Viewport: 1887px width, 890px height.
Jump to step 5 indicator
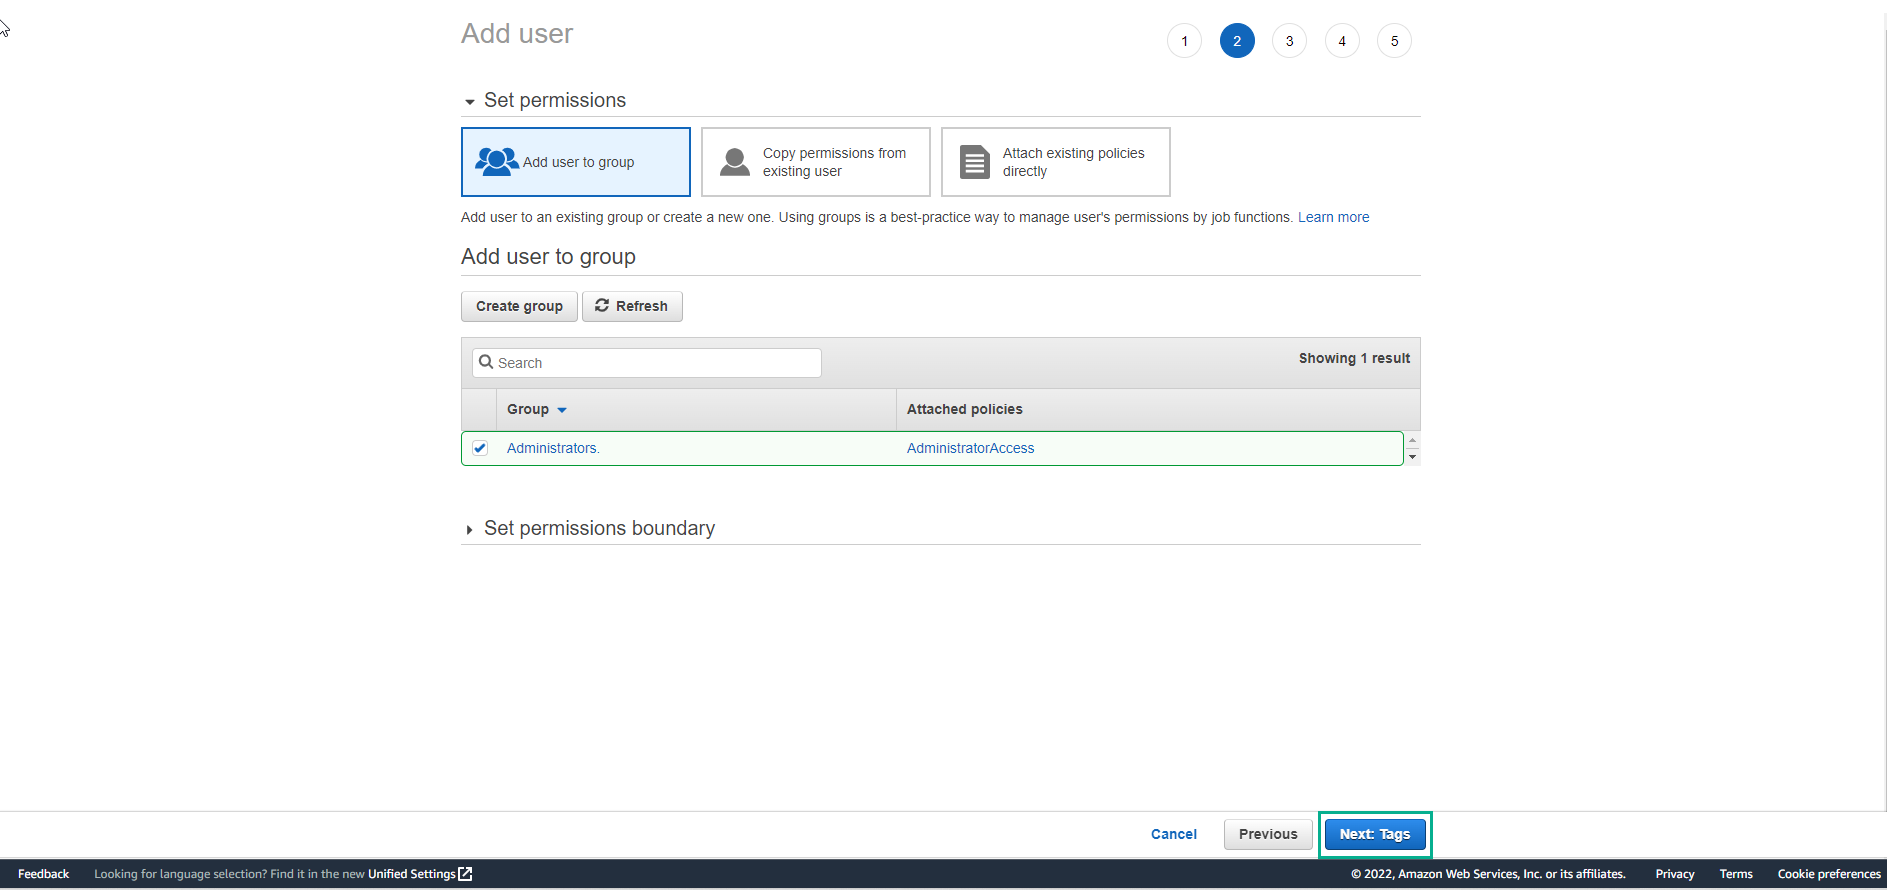pos(1395,41)
